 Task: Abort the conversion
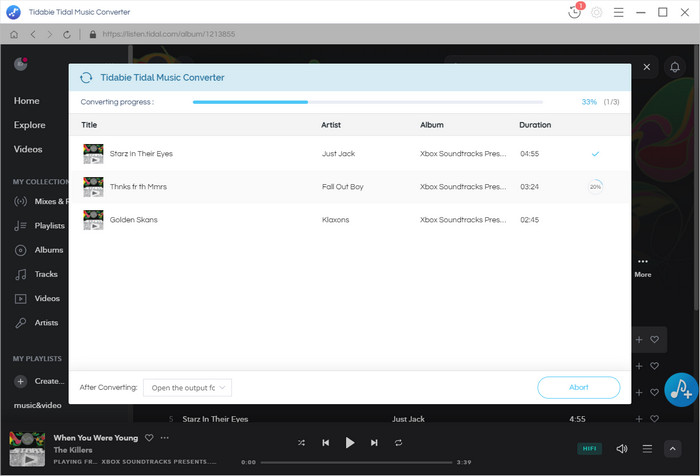(579, 388)
